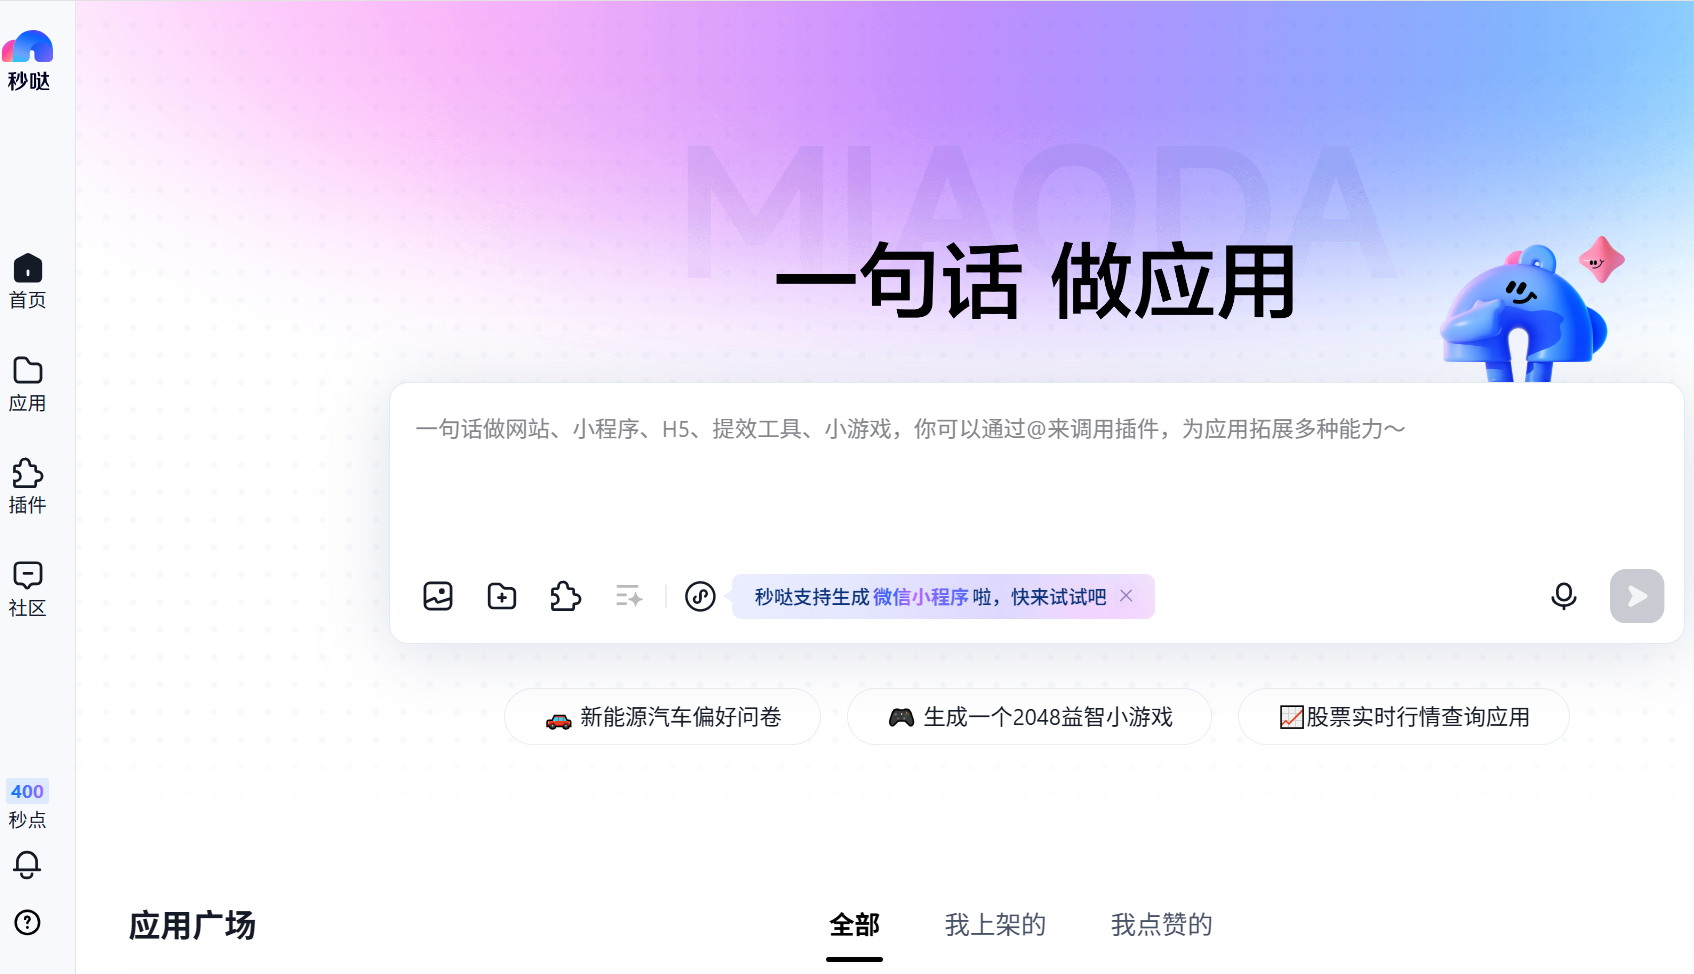Choose the 新能源汽车偏好问卷 suggestion
Image resolution: width=1694 pixels, height=974 pixels.
662,717
